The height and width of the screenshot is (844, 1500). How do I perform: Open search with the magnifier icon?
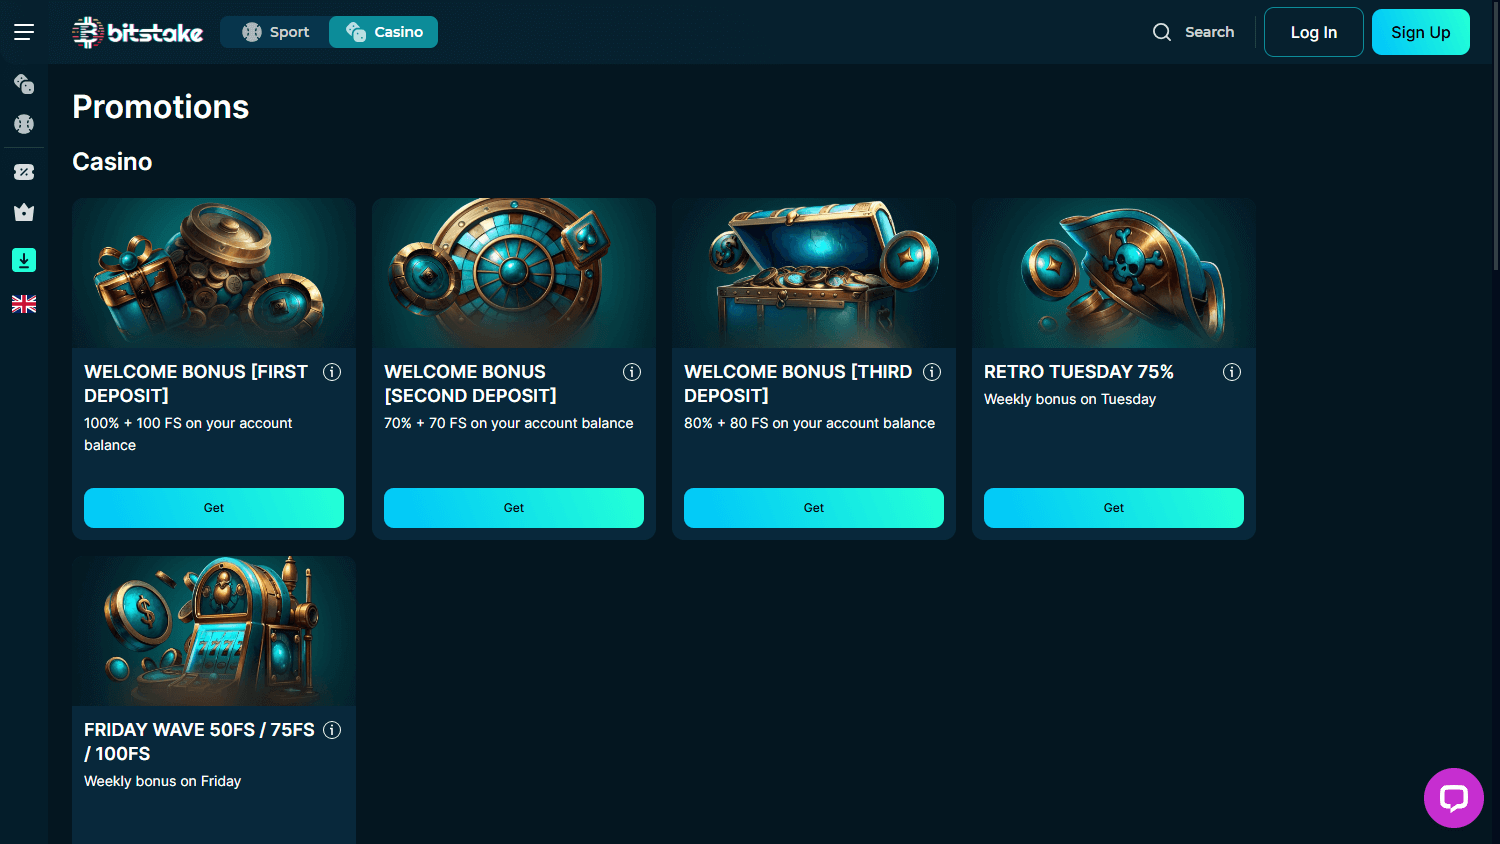1162,31
